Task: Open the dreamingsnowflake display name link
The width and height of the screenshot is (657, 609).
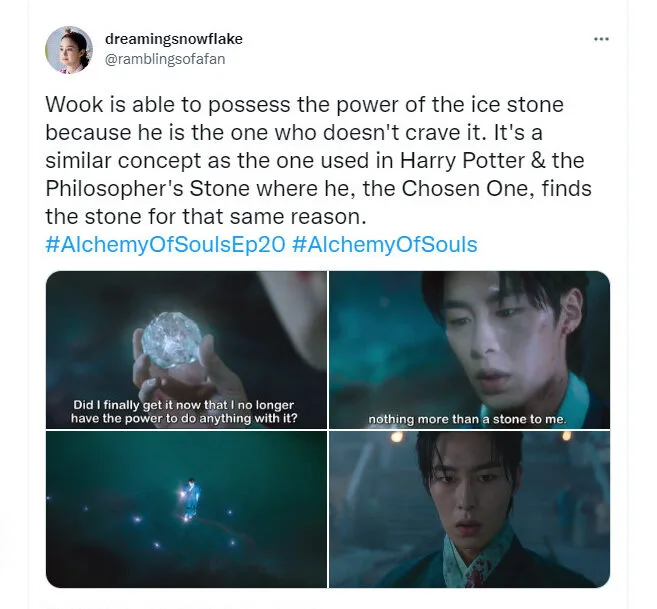Action: (173, 39)
